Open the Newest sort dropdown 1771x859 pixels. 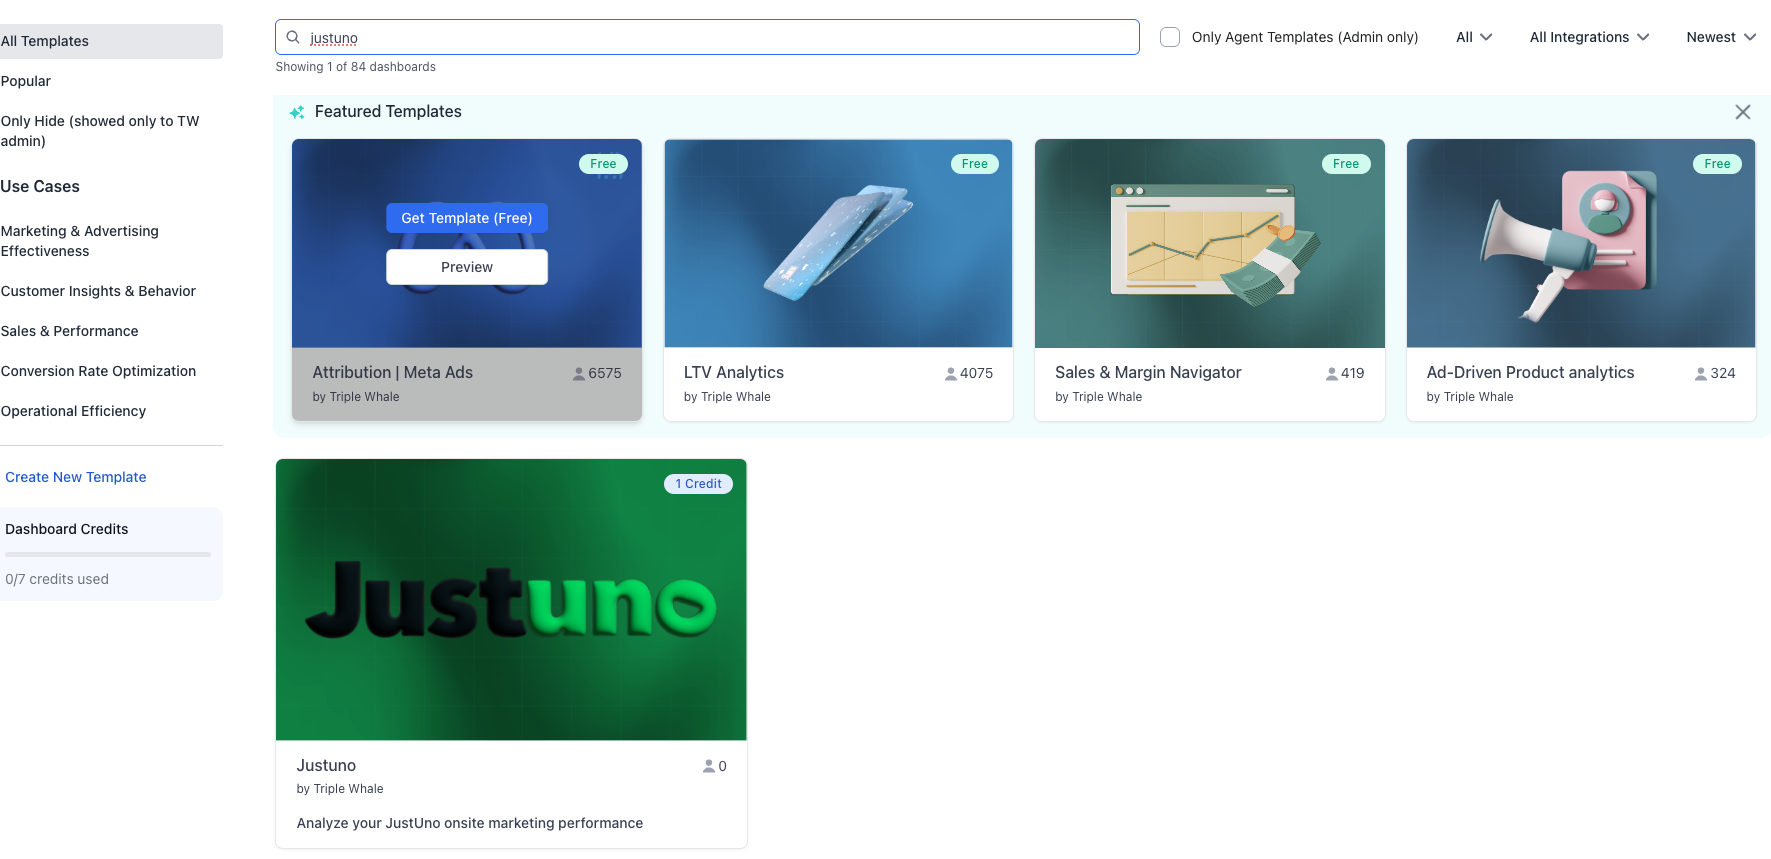point(1720,37)
